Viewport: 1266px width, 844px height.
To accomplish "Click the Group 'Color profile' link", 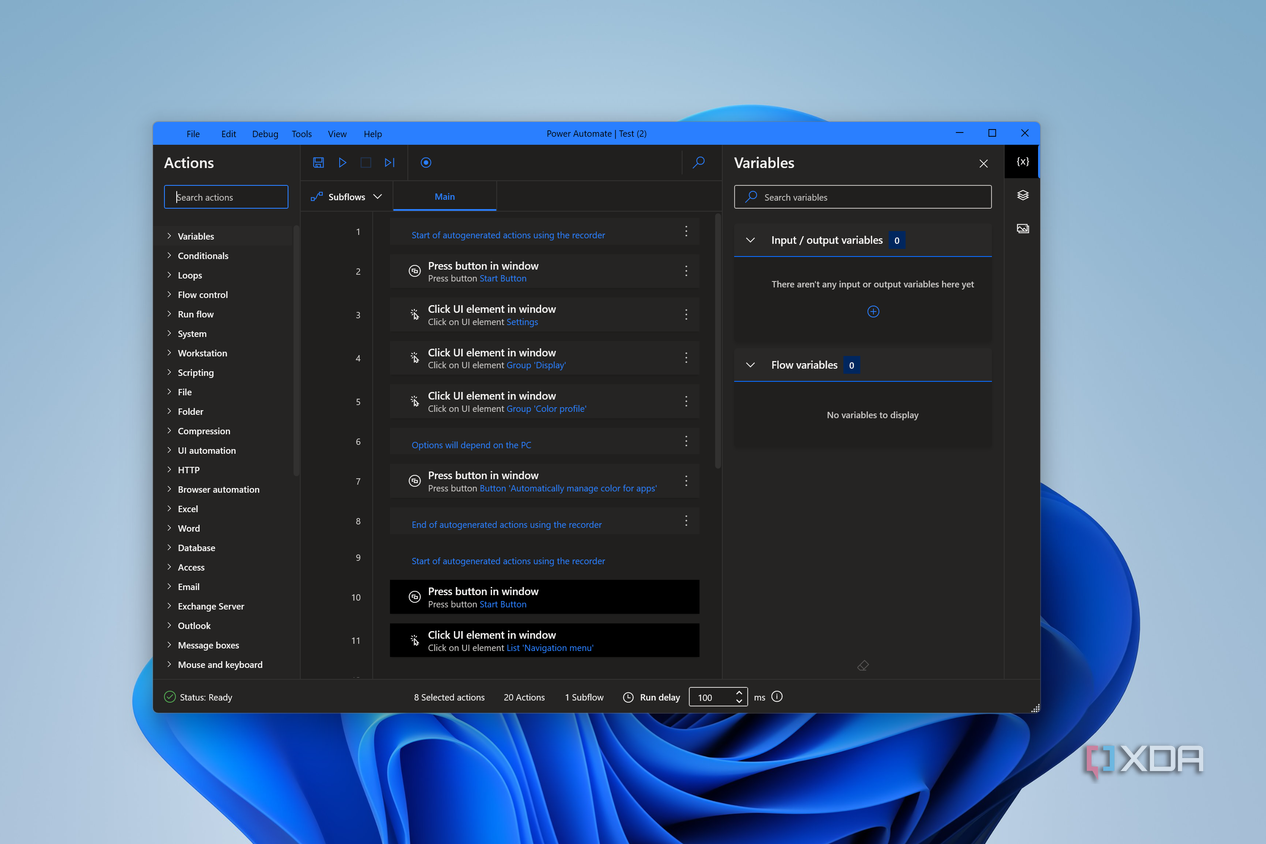I will click(546, 408).
